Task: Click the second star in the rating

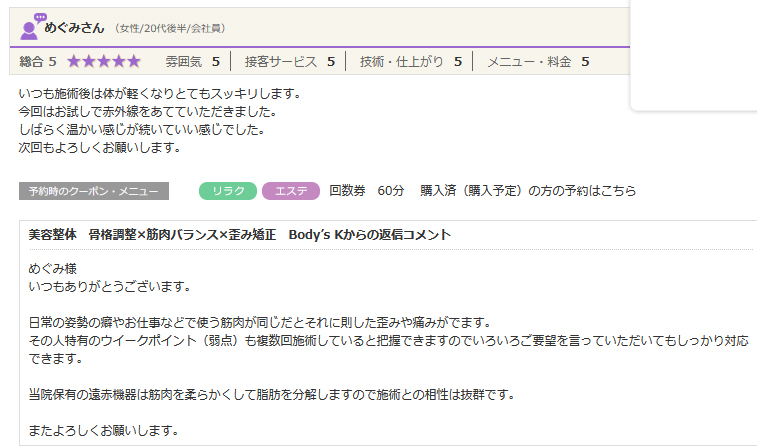Action: tap(89, 62)
